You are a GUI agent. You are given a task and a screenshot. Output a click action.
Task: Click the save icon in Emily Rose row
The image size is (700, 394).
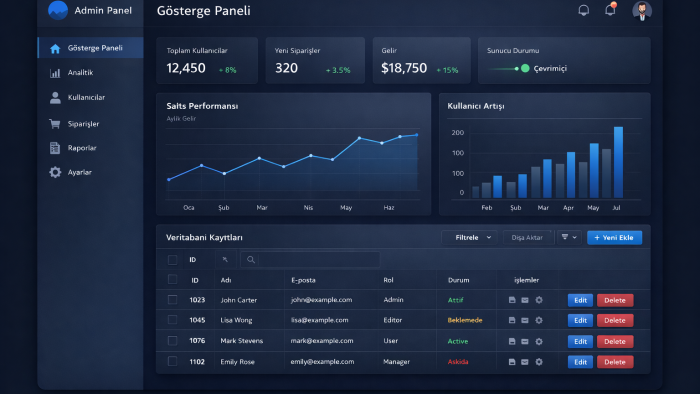point(512,362)
